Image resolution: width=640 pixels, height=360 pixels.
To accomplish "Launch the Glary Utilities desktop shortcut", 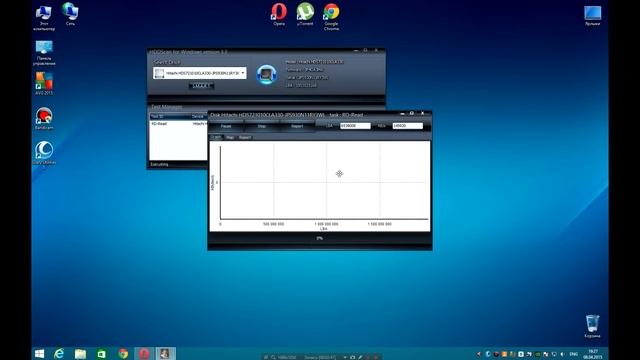I will click(x=44, y=153).
